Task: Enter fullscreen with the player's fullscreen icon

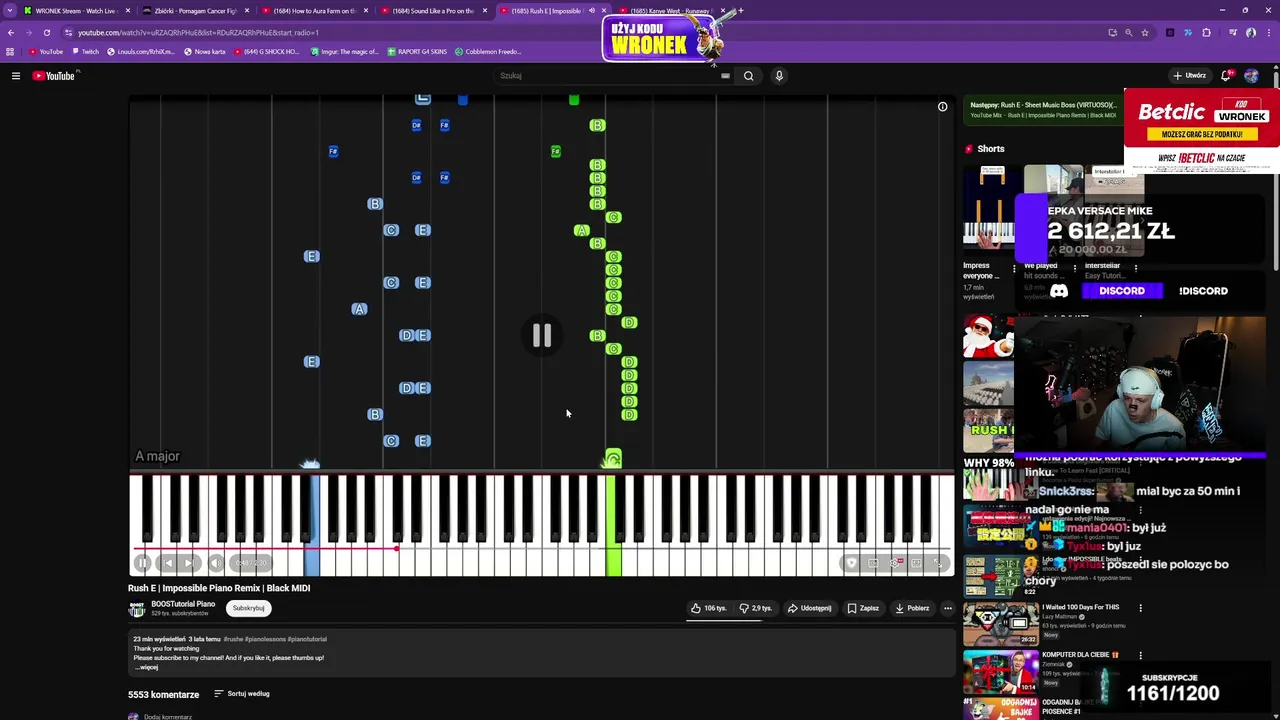Action: (x=938, y=563)
